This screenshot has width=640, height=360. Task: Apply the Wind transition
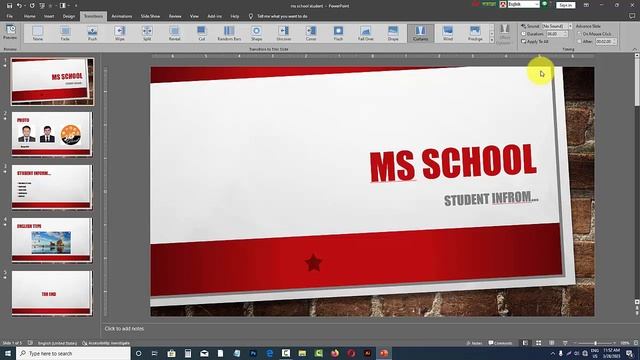(448, 33)
